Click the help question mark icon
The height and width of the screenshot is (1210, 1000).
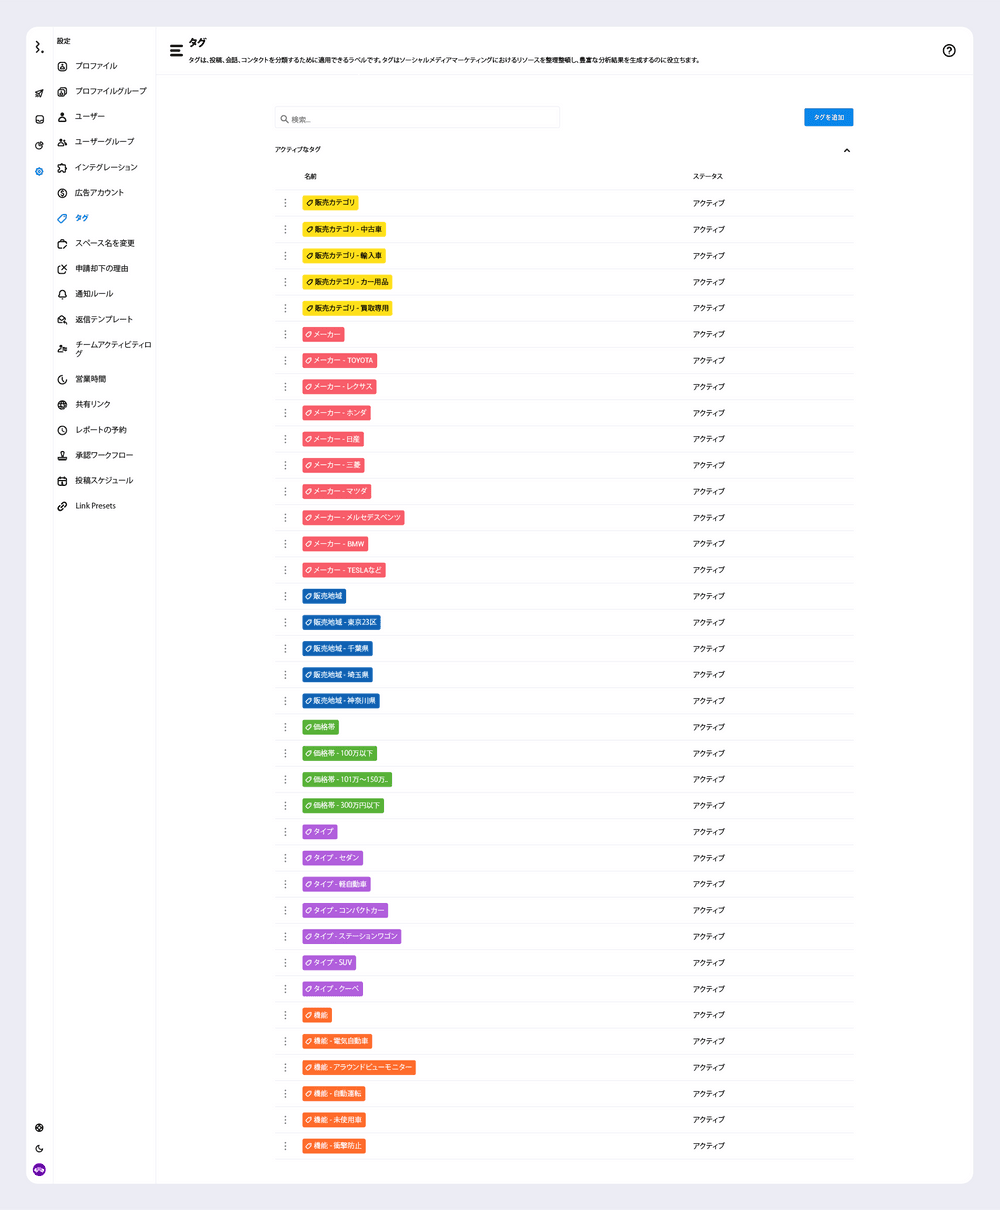pyautogui.click(x=949, y=51)
